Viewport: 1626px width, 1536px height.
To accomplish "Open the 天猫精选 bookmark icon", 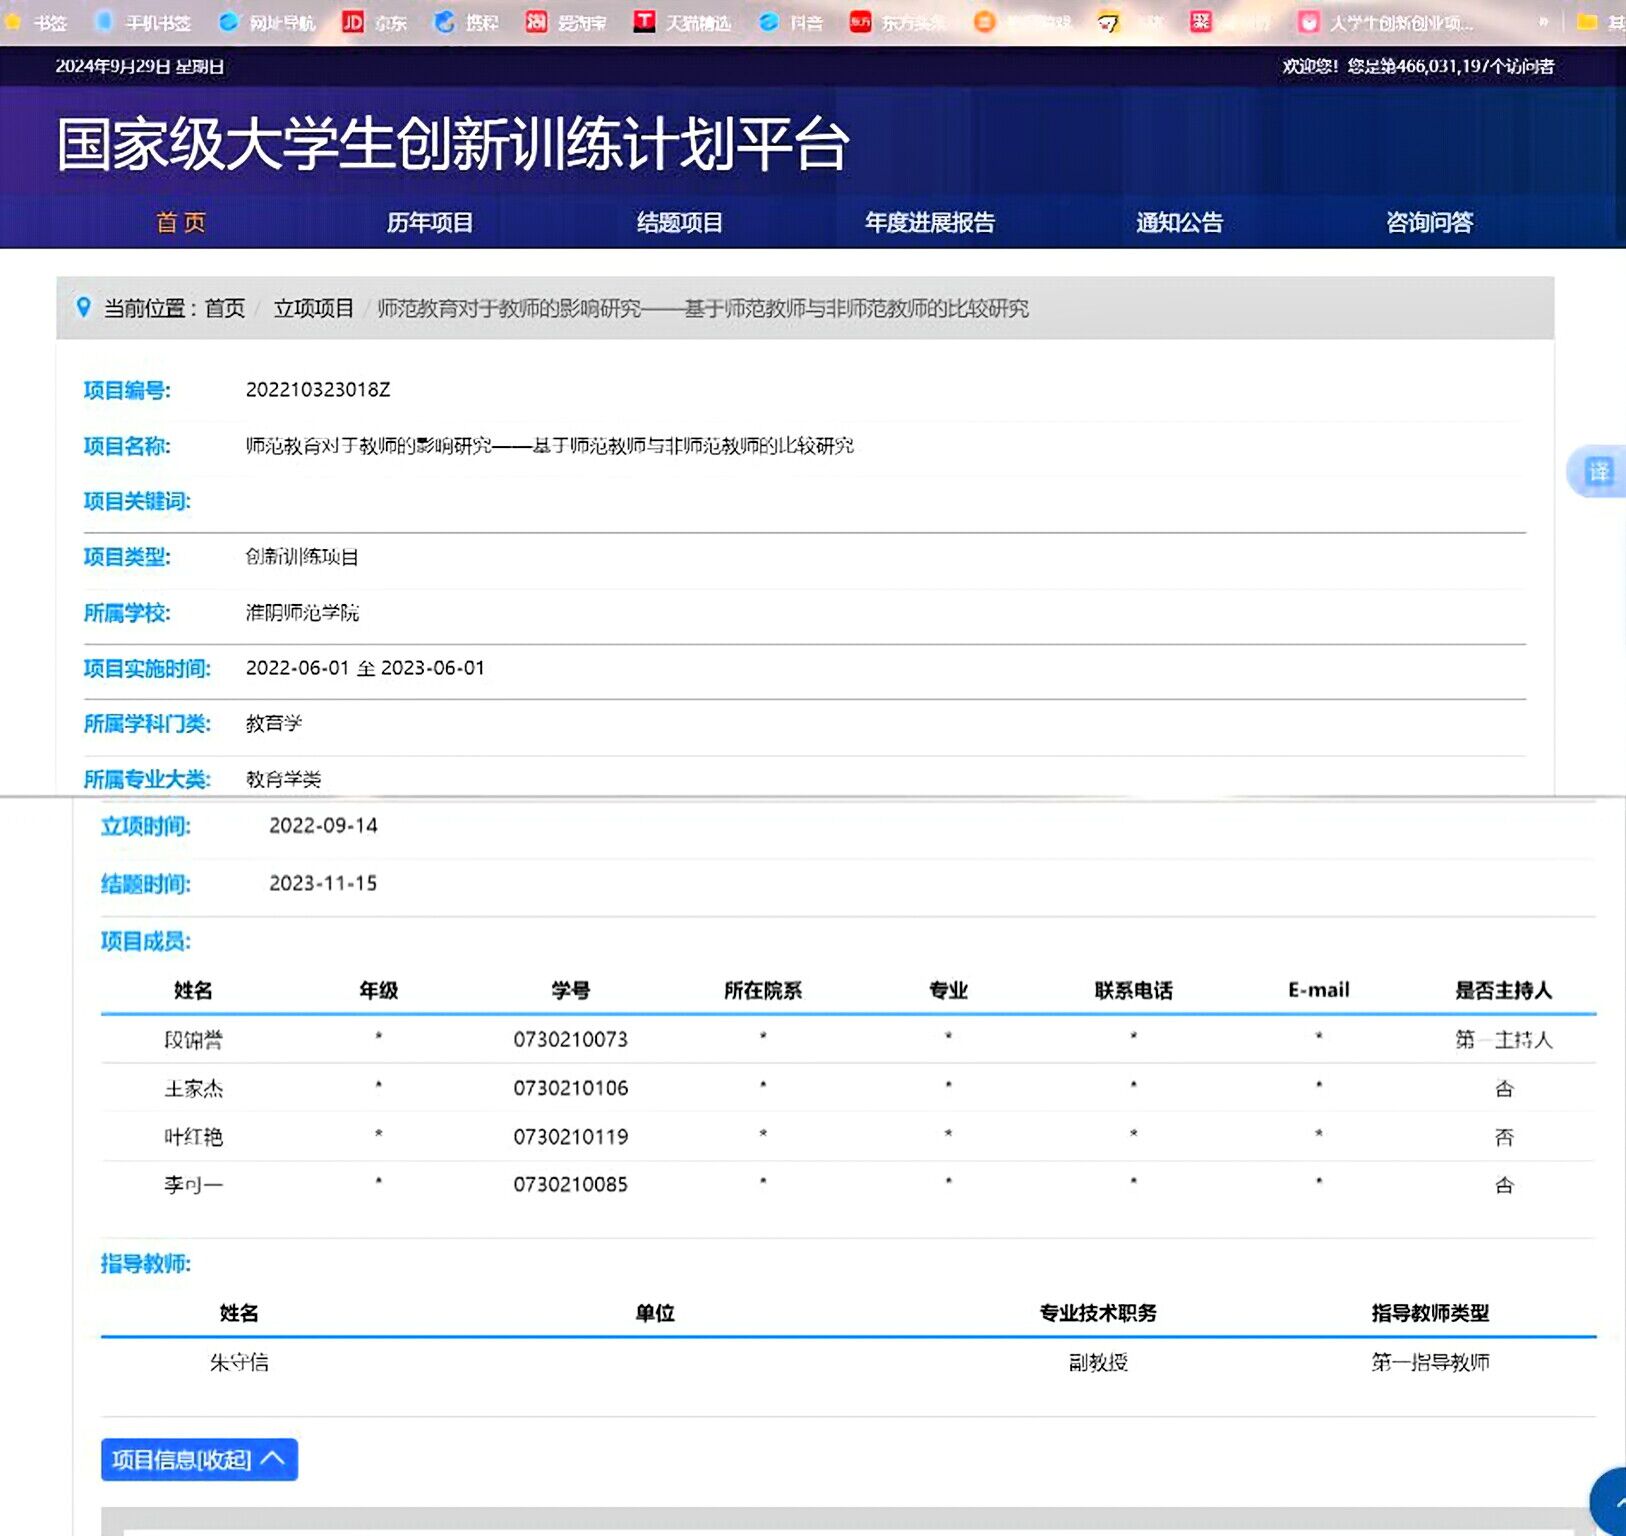I will click(644, 22).
